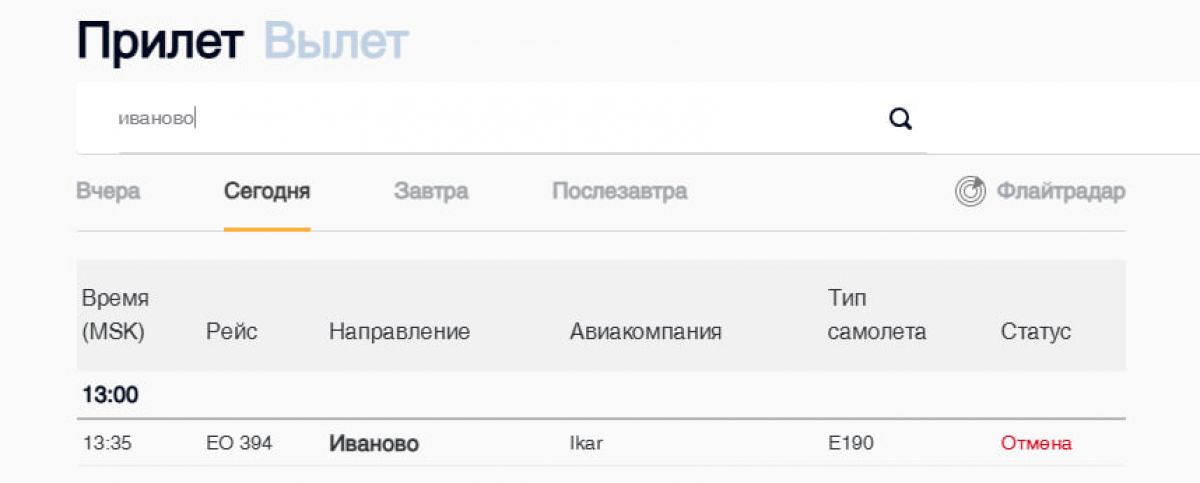Click the Статус column header
The width and height of the screenshot is (1200, 483).
click(x=1035, y=332)
